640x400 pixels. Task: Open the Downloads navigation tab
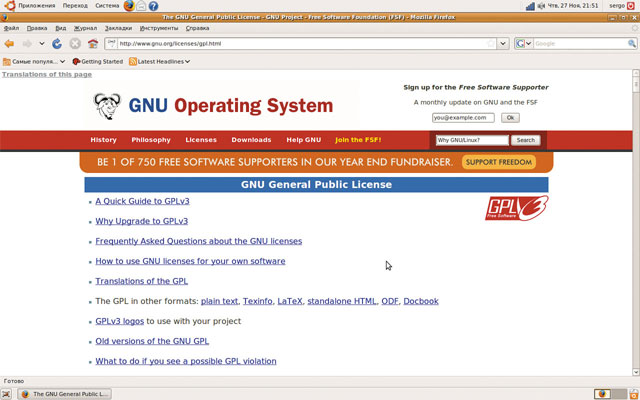251,140
